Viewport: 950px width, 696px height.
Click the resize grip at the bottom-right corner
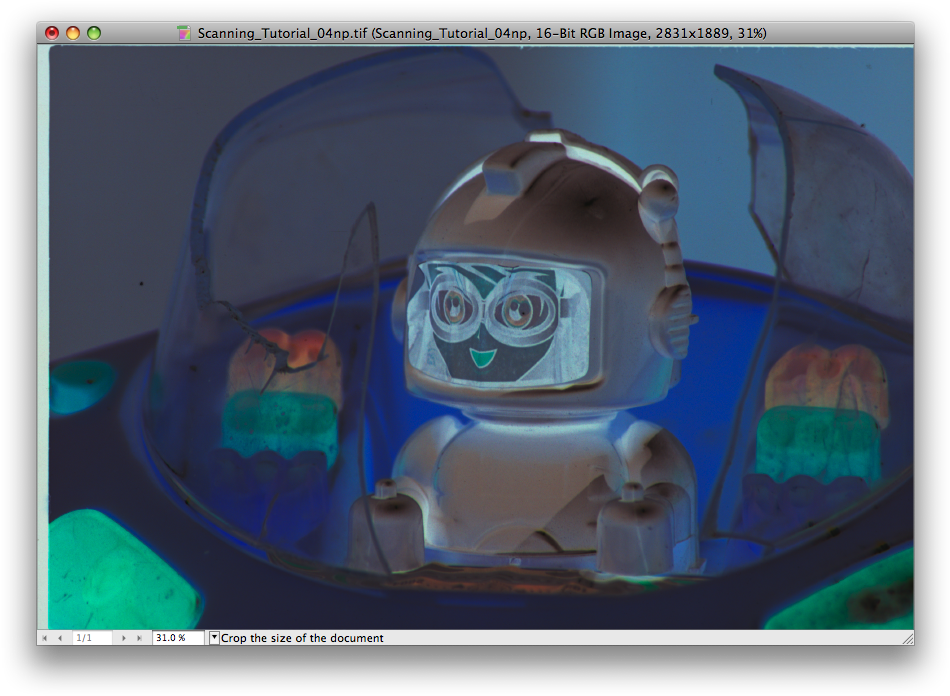908,637
